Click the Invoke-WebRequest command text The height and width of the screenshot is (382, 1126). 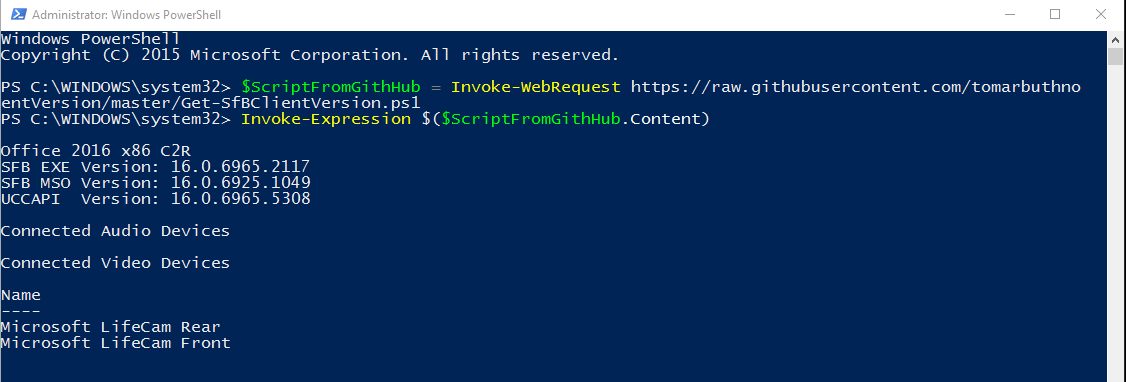click(536, 88)
